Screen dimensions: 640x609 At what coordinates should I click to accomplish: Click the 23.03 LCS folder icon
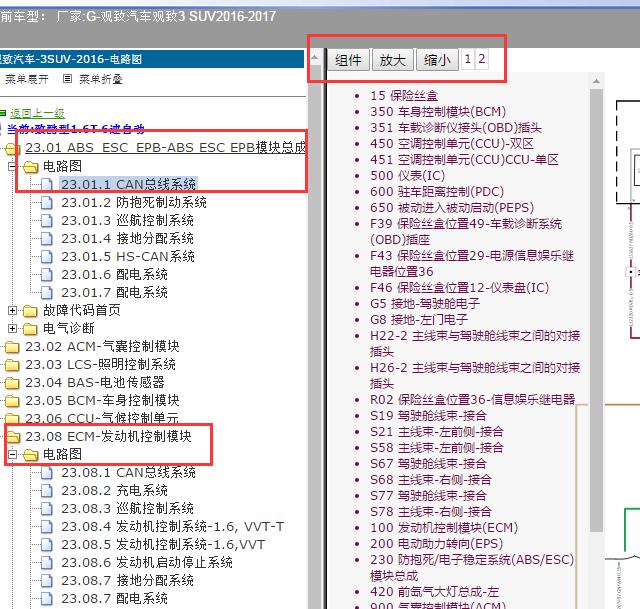tap(12, 365)
